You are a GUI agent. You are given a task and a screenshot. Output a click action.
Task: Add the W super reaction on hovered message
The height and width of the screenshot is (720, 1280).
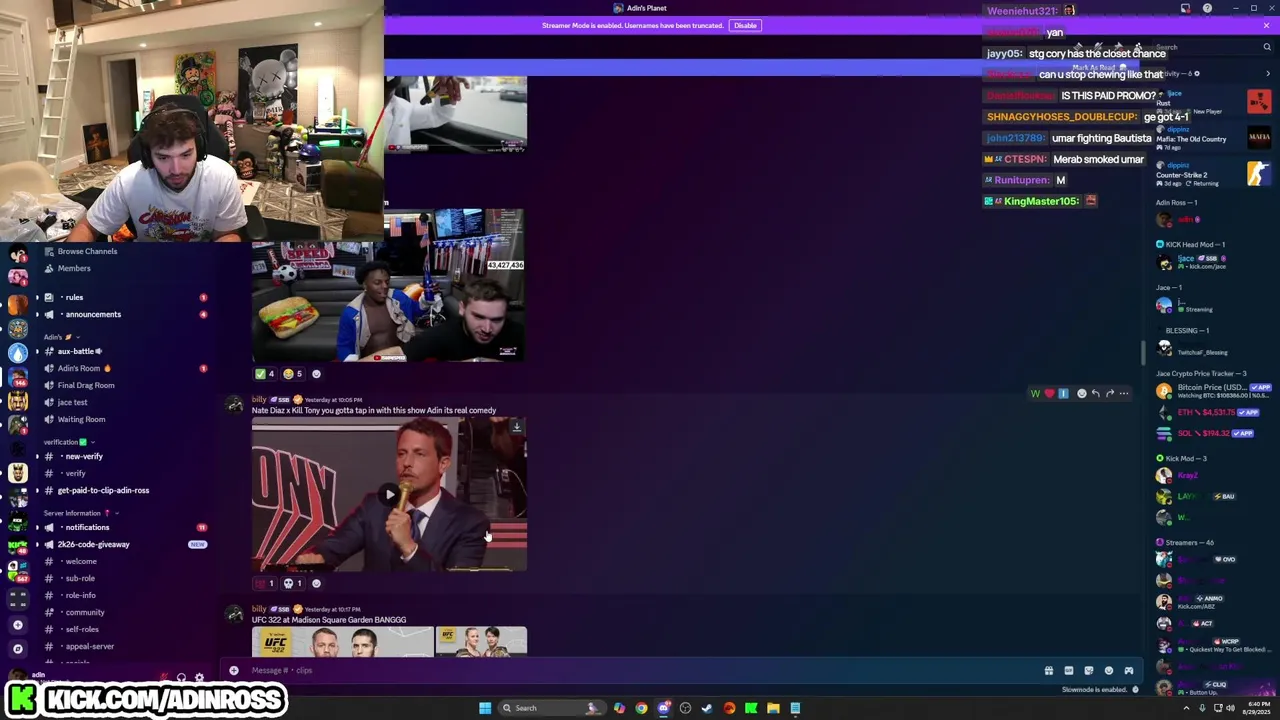coord(1035,394)
